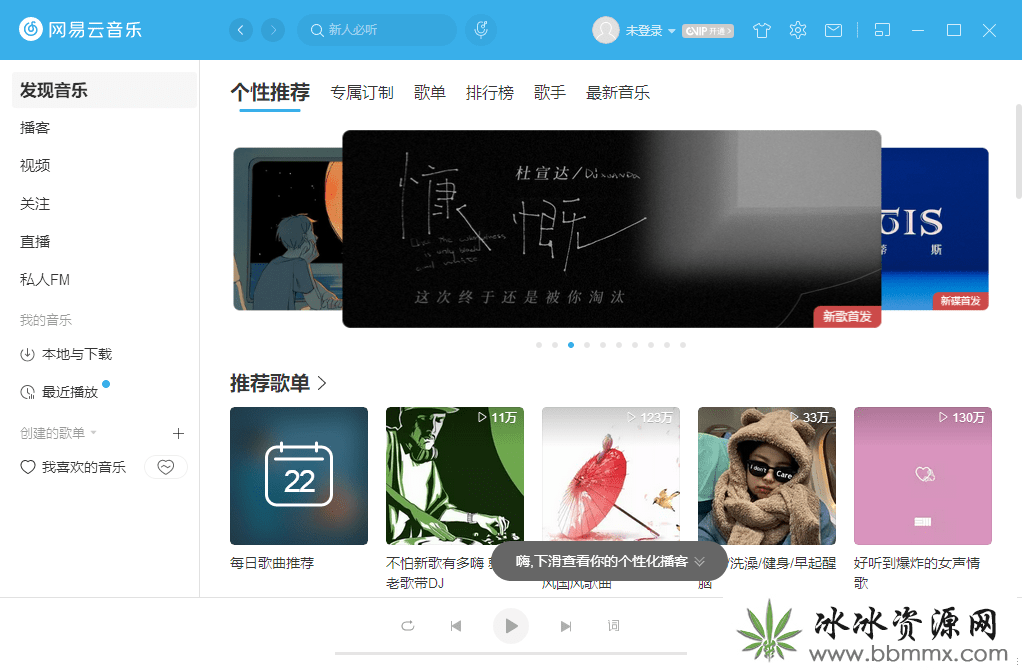The height and width of the screenshot is (670, 1022).
Task: Open the pink 130万 playlist cover
Action: (x=923, y=476)
